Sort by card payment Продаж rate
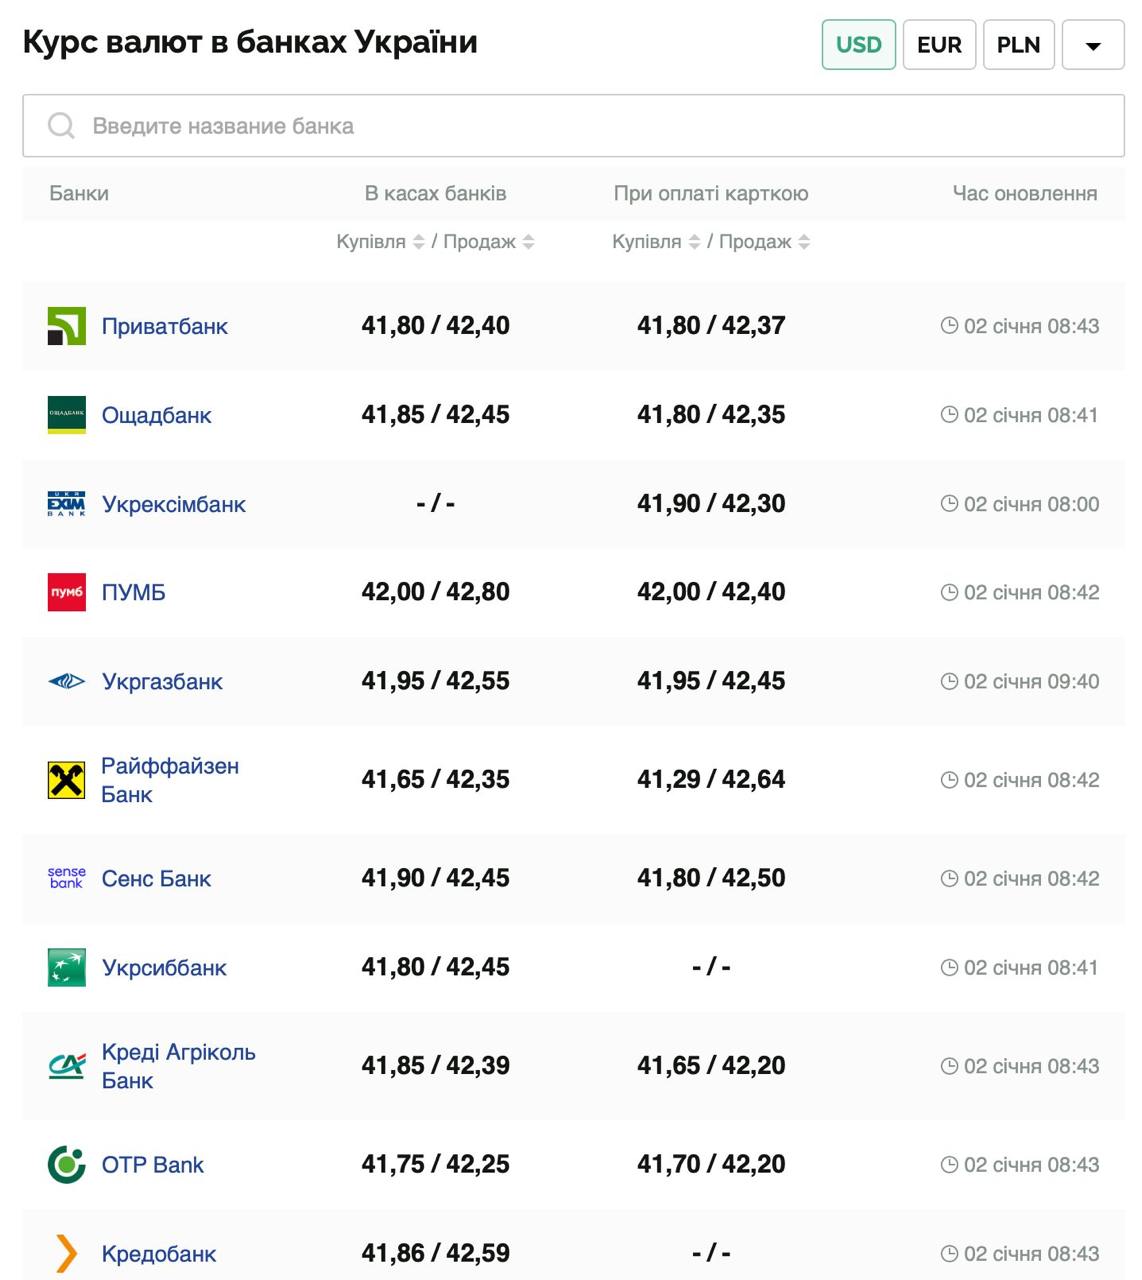Screen dimensions: 1142x1280 [x=804, y=242]
